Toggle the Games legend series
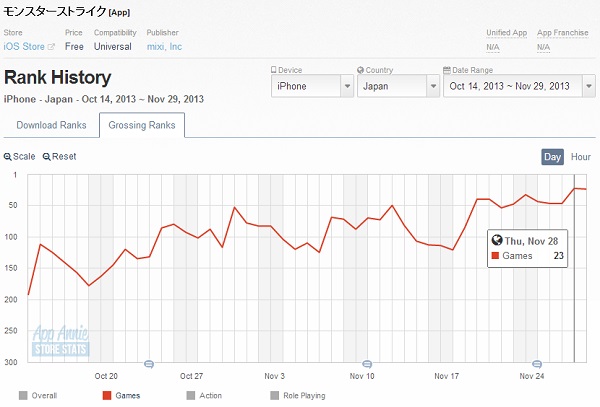This screenshot has height=407, width=600. [108, 395]
